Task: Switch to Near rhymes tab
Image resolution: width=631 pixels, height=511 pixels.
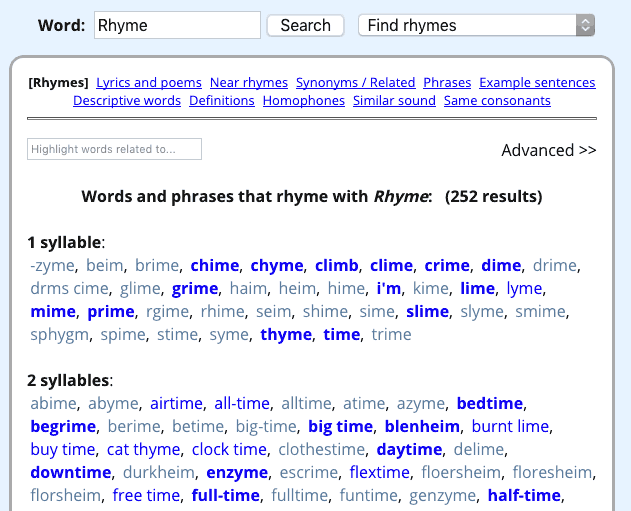Action: pyautogui.click(x=249, y=83)
